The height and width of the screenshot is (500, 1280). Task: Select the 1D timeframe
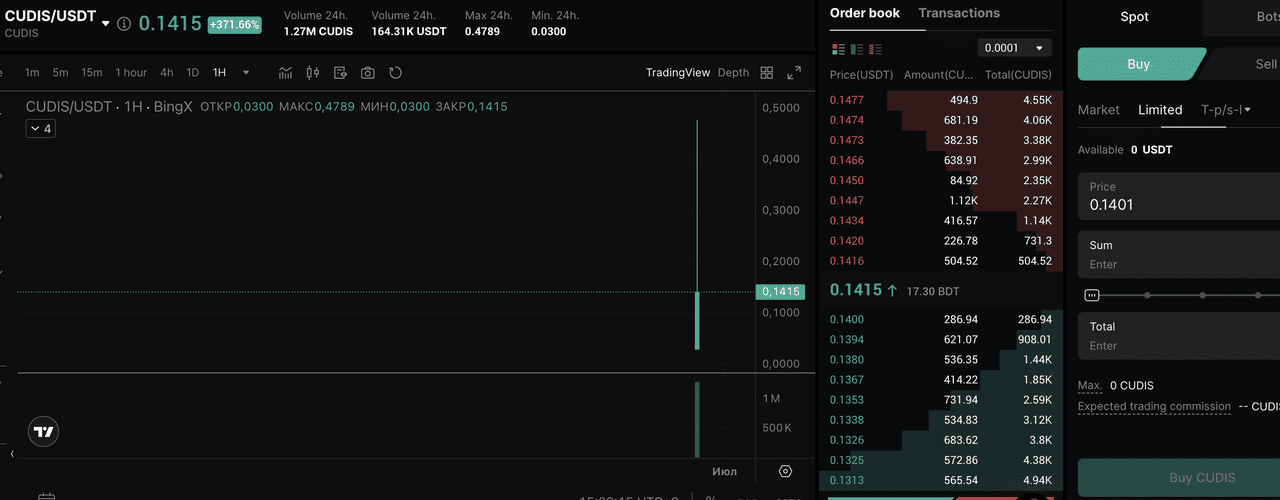point(193,73)
